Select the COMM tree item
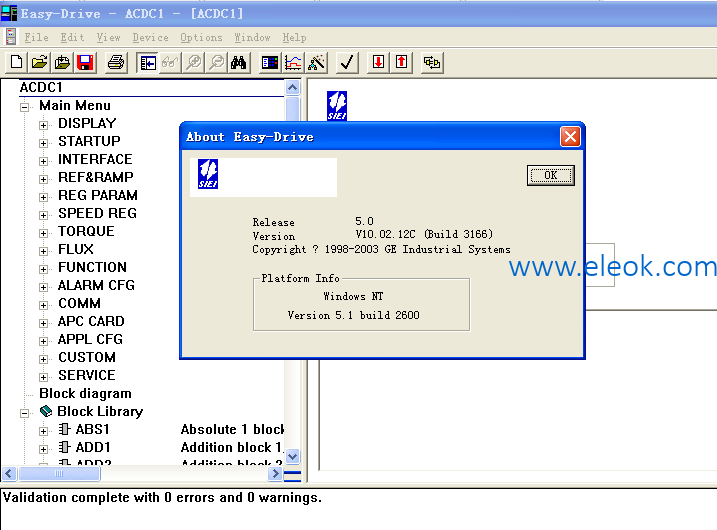Viewport: 717px width, 530px height. pos(79,303)
